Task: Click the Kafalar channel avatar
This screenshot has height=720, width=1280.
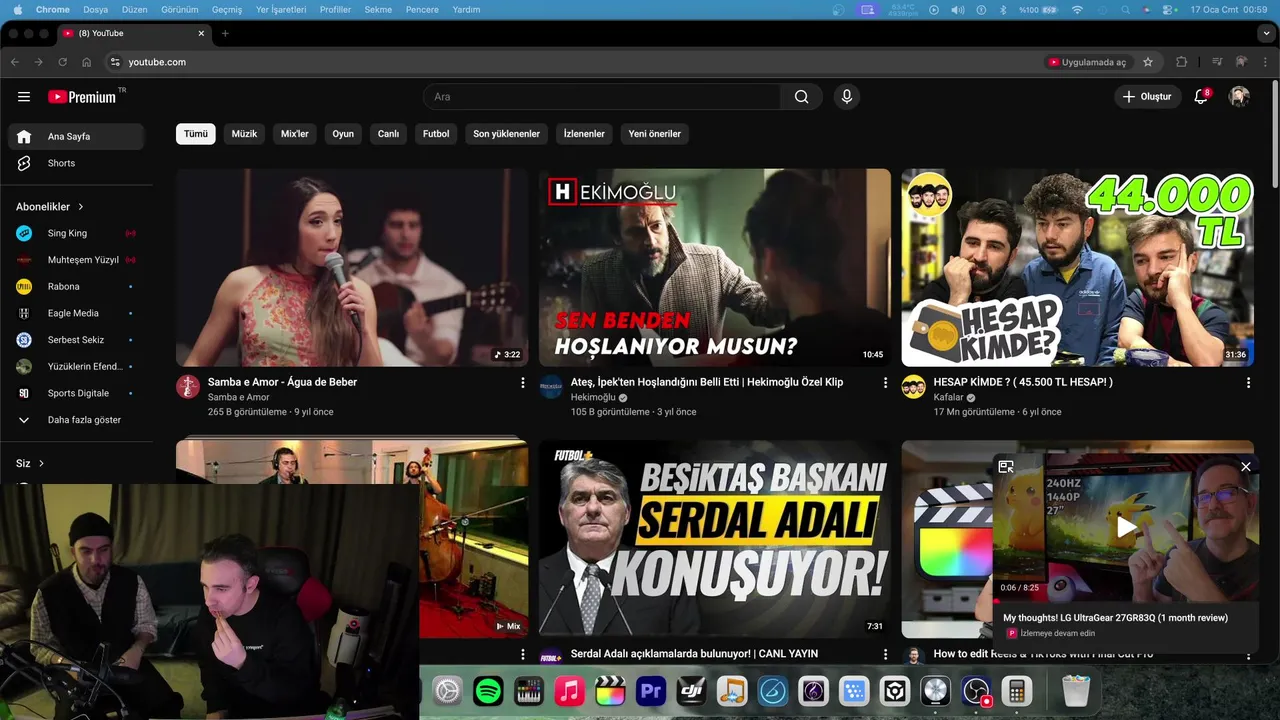Action: click(913, 387)
